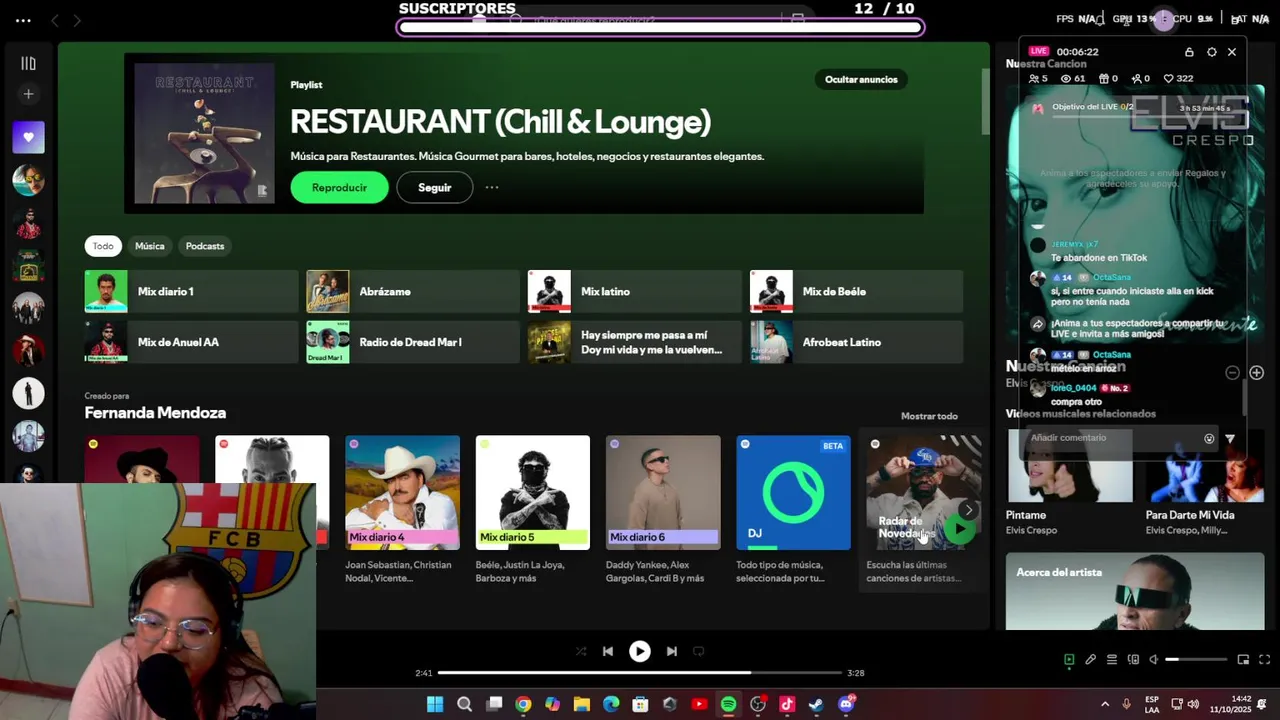
Task: Skip to previous track
Action: click(x=608, y=651)
